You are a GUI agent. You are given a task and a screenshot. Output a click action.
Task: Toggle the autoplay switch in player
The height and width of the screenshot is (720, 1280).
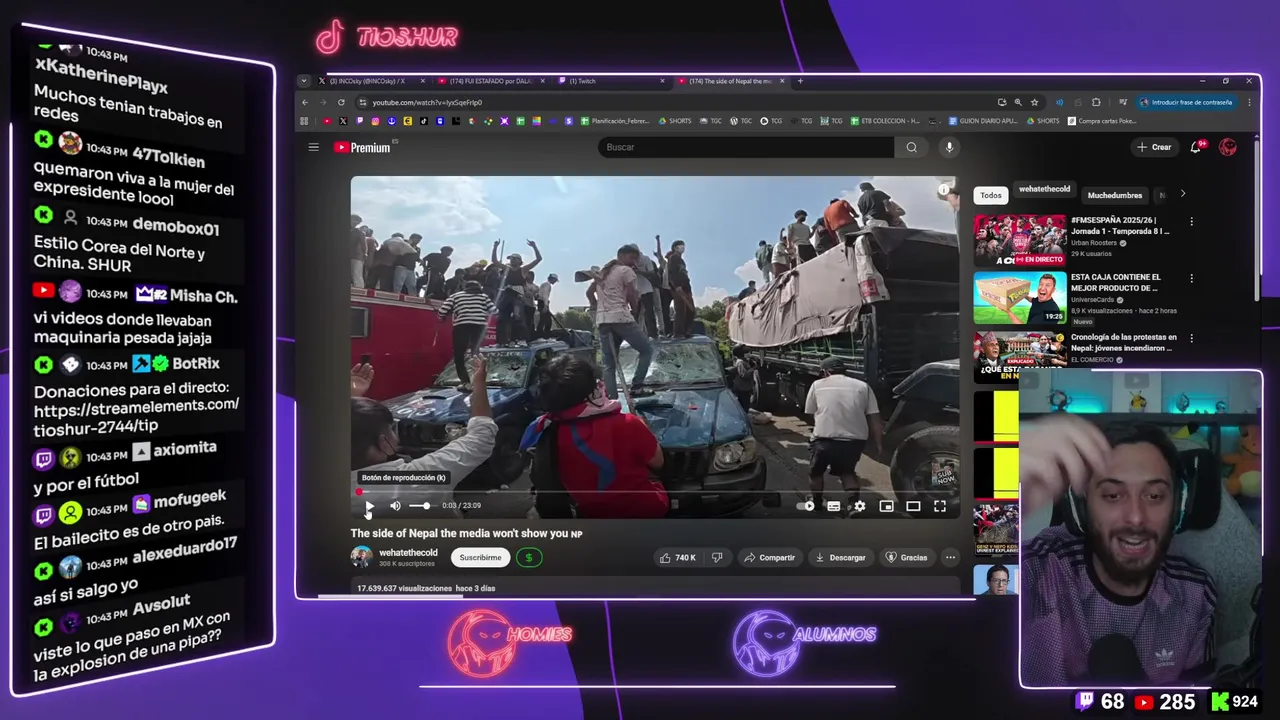pos(806,506)
